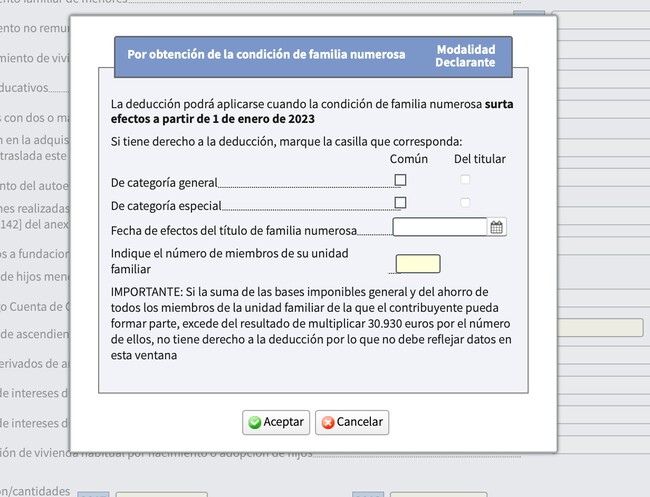Click the 'surta efectos a partir de 1 de enero de 2023' bold text
The image size is (650, 497).
coord(312,112)
